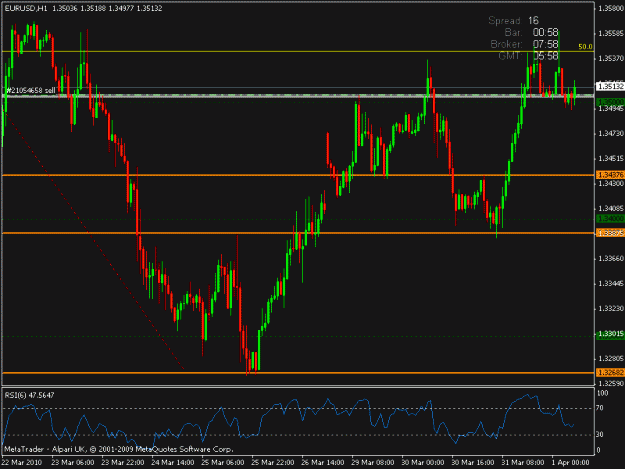Click the 30 Mar 00:00 time label
625x469 pixels.
point(423,462)
